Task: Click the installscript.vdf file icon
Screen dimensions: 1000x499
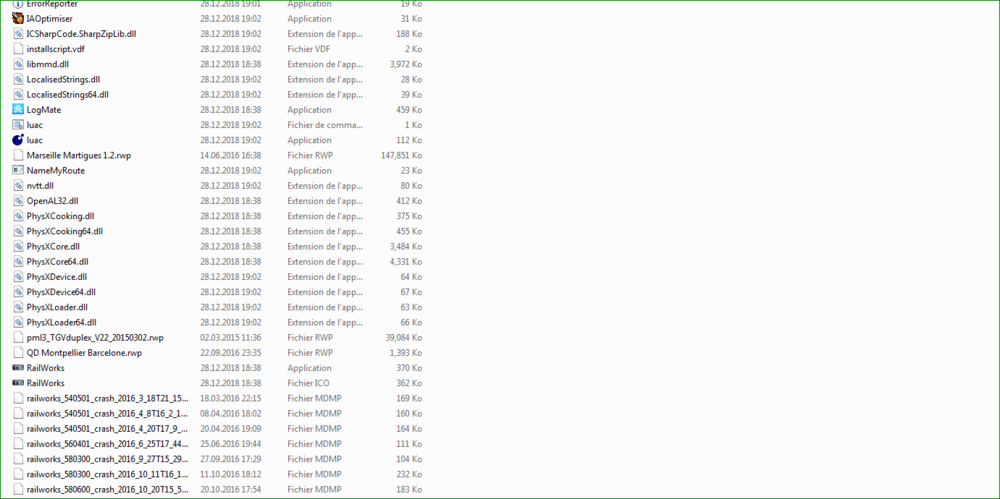Action: [18, 49]
